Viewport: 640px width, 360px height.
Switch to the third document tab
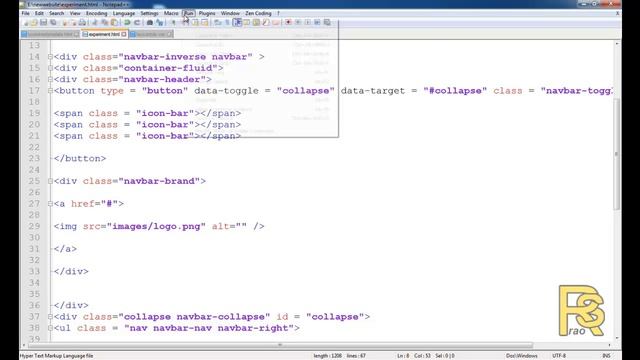coord(151,34)
